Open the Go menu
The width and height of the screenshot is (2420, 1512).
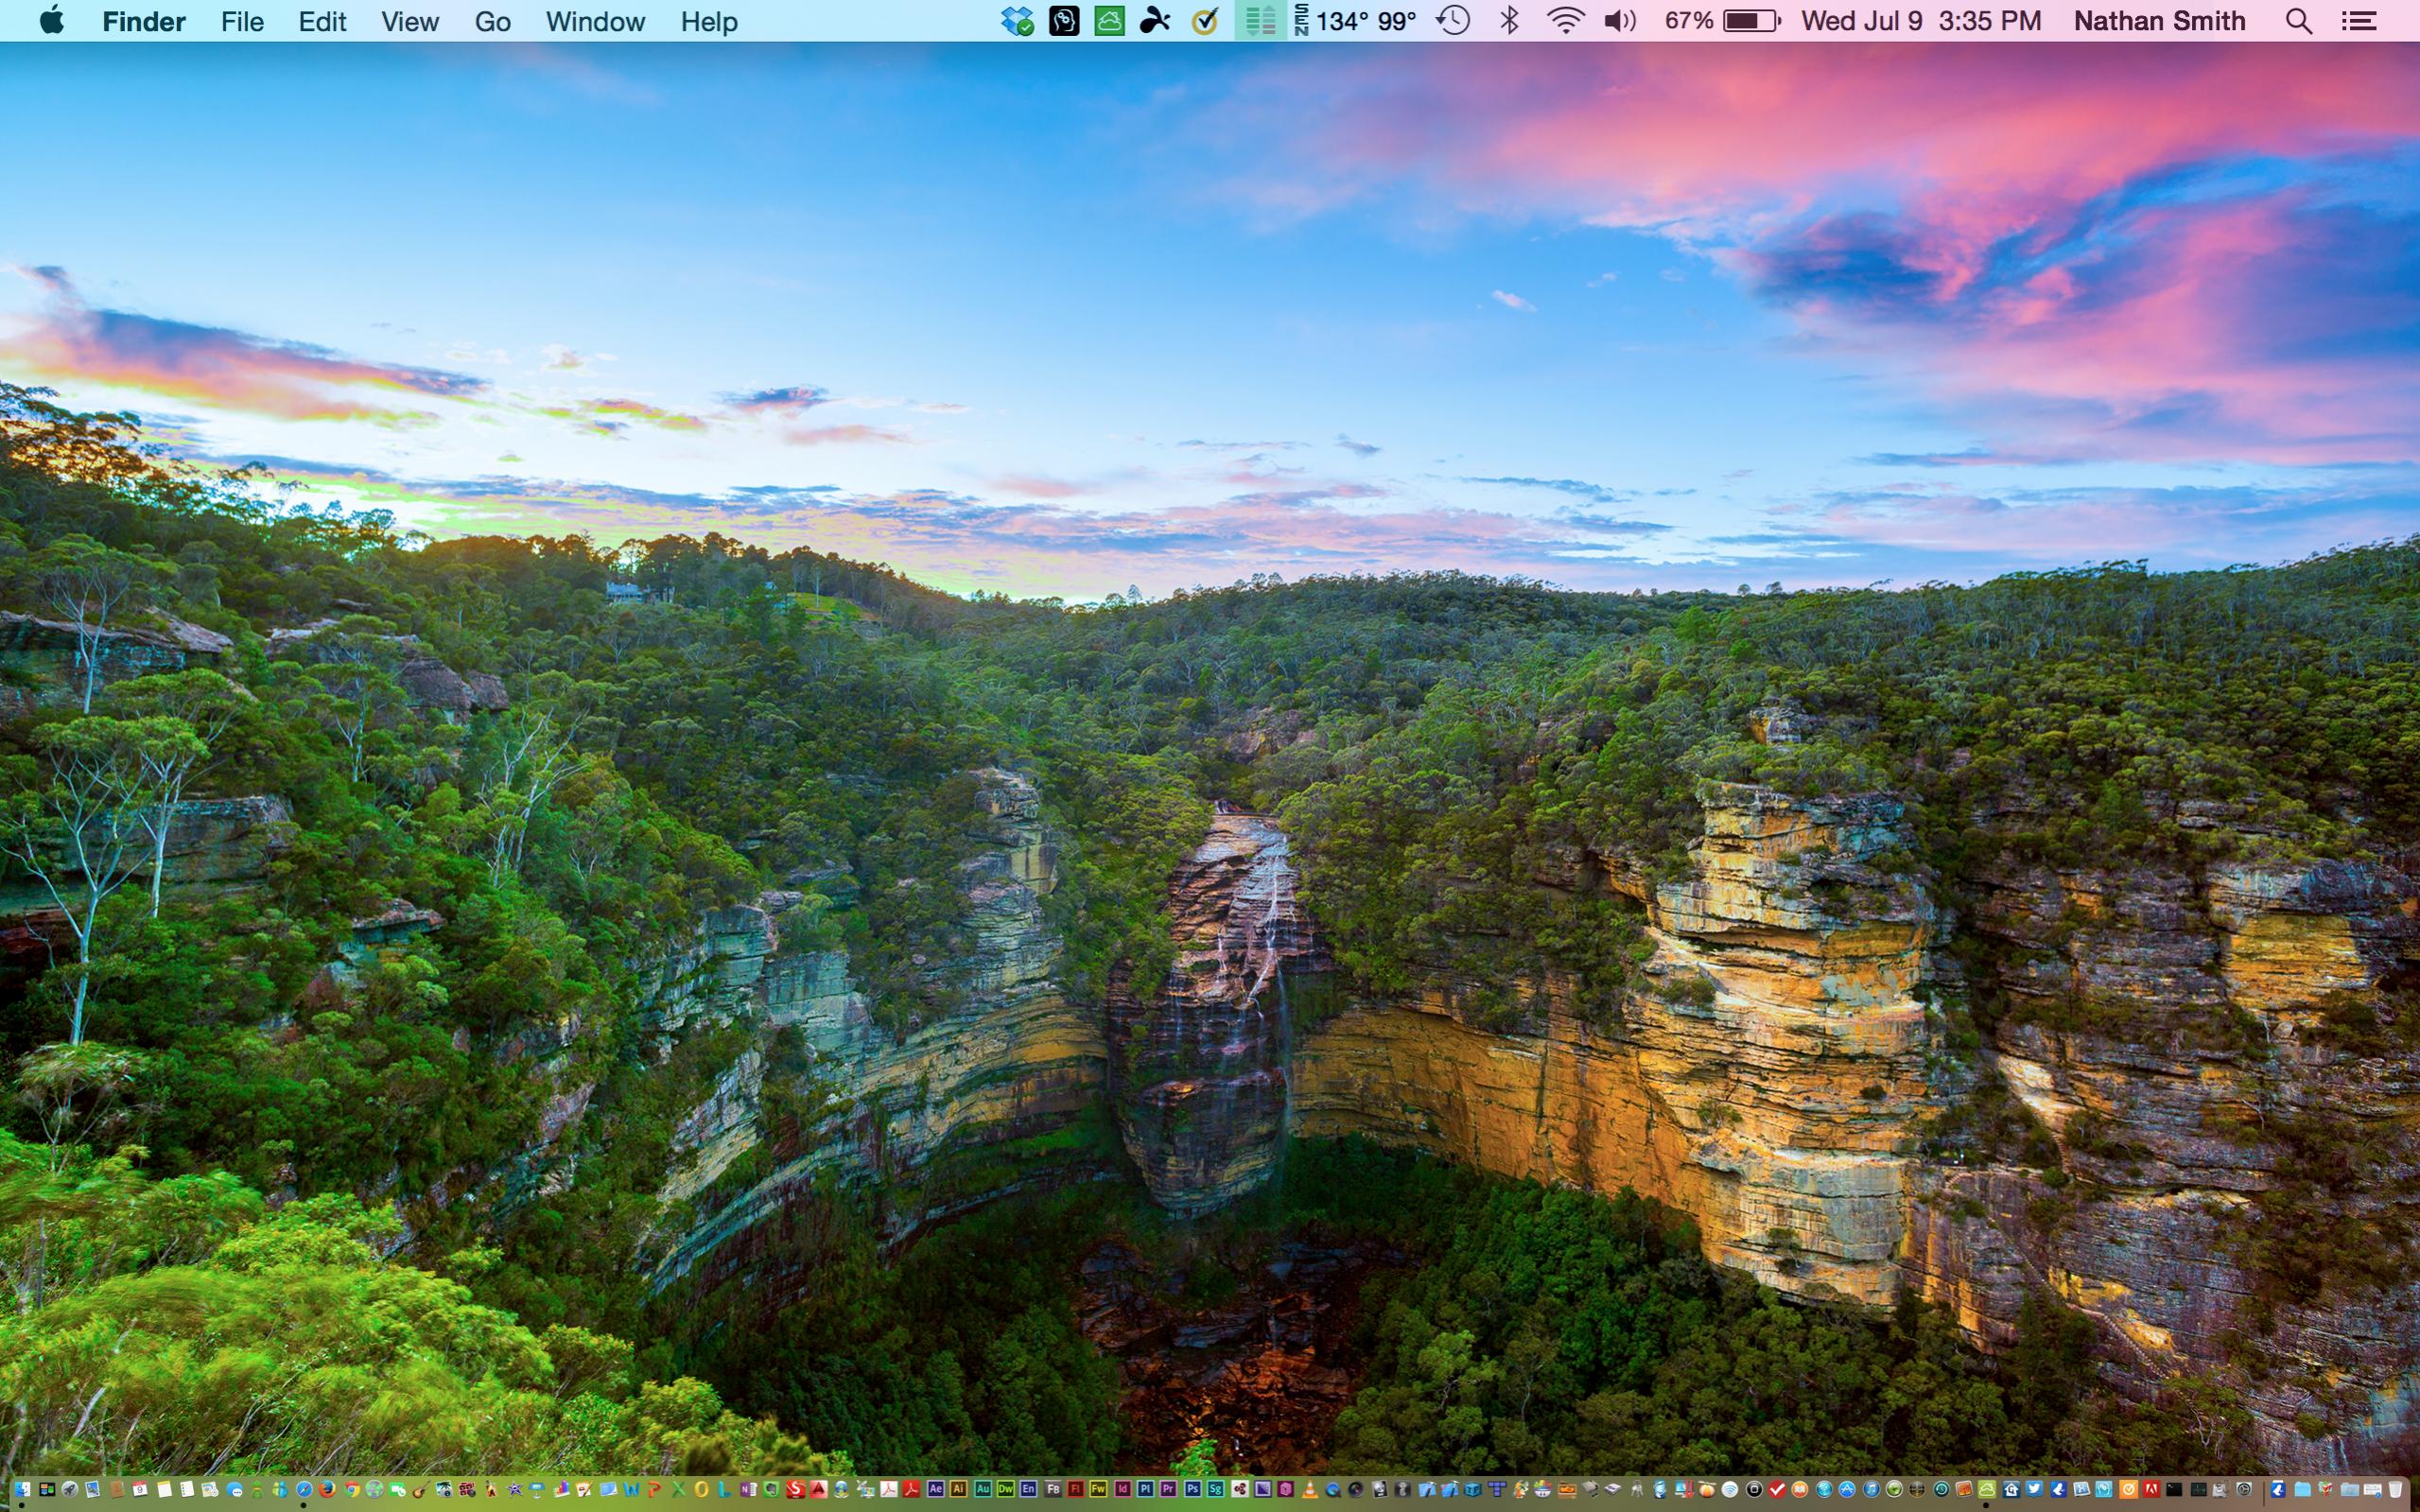coord(492,21)
